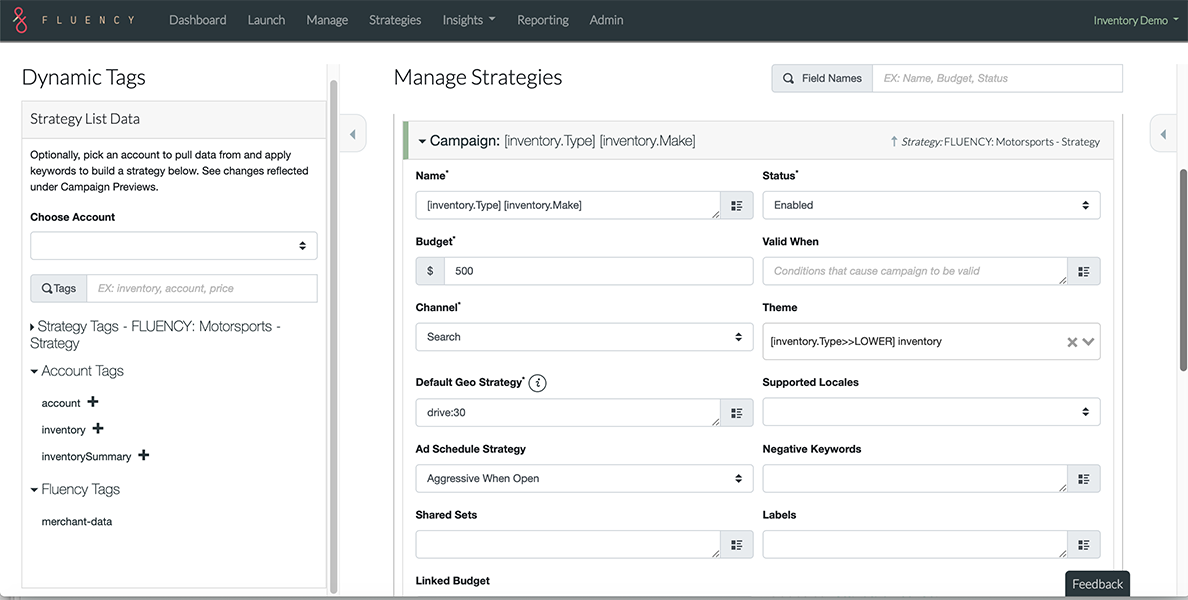1188x600 pixels.
Task: Toggle the right side panel arrow
Action: point(1163,134)
